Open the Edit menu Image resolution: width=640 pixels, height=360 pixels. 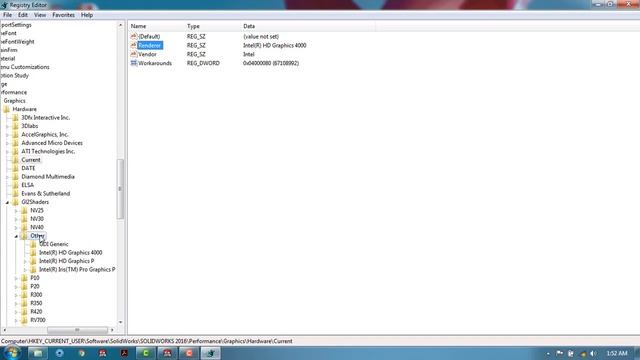tap(23, 15)
